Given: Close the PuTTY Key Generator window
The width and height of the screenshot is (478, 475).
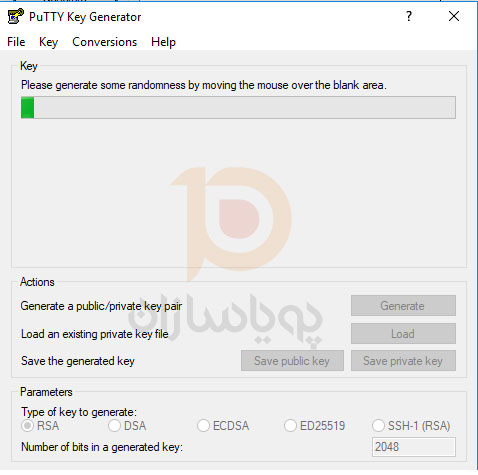Looking at the screenshot, I should 454,16.
